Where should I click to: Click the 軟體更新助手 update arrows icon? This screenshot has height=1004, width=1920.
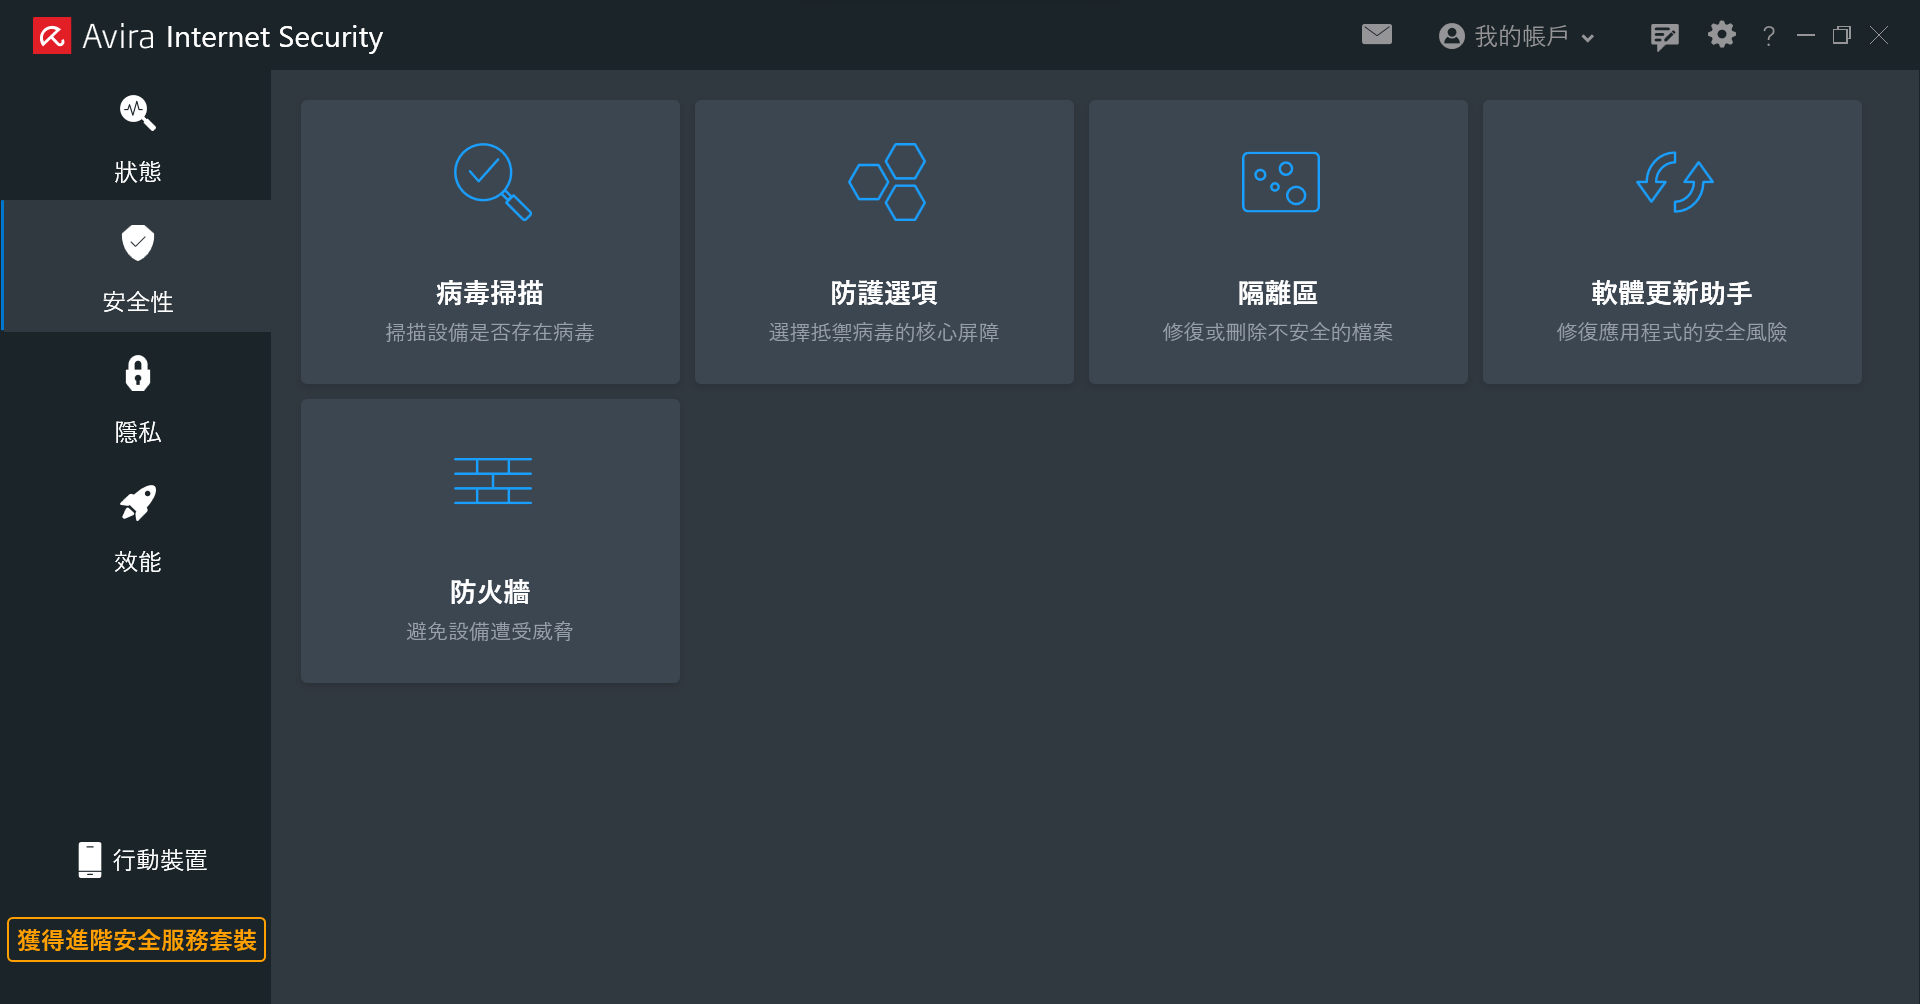click(x=1674, y=182)
